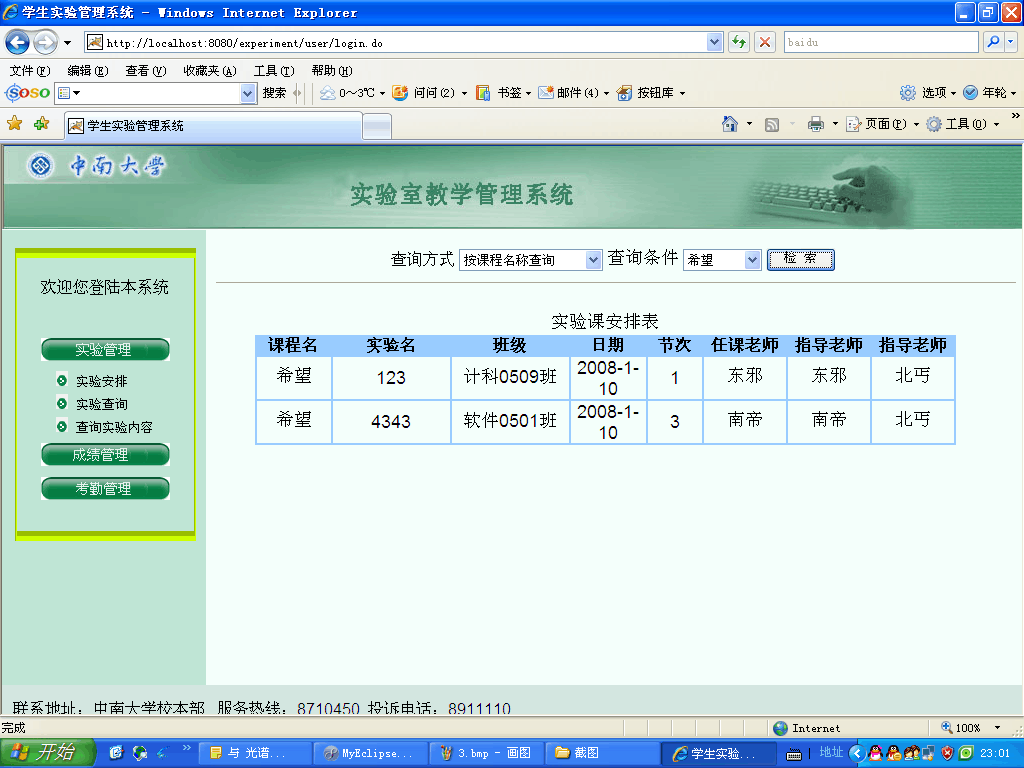Image resolution: width=1024 pixels, height=768 pixels.
Task: Open the 查询条件 dropdown showing 希望
Action: 753,260
